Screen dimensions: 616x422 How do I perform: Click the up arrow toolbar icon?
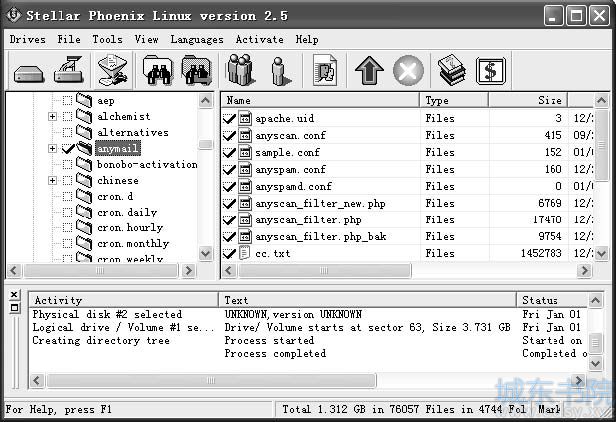coord(369,70)
